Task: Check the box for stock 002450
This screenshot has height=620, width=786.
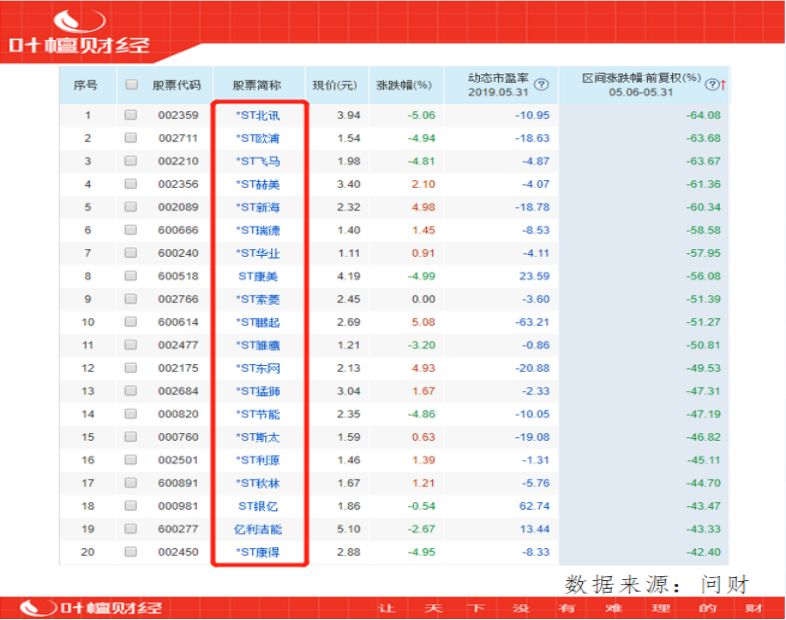Action: click(x=131, y=552)
